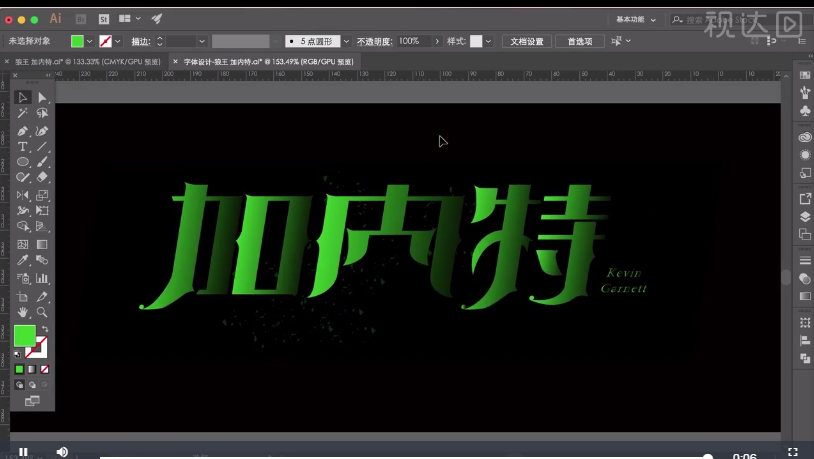Screen dimensions: 814x459
Task: Open 样式 graphic style dropdown
Action: (489, 41)
